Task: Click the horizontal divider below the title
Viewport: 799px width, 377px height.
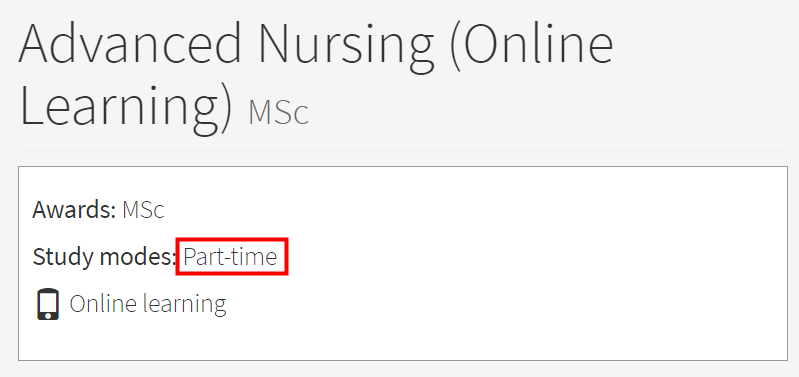Action: (403, 150)
